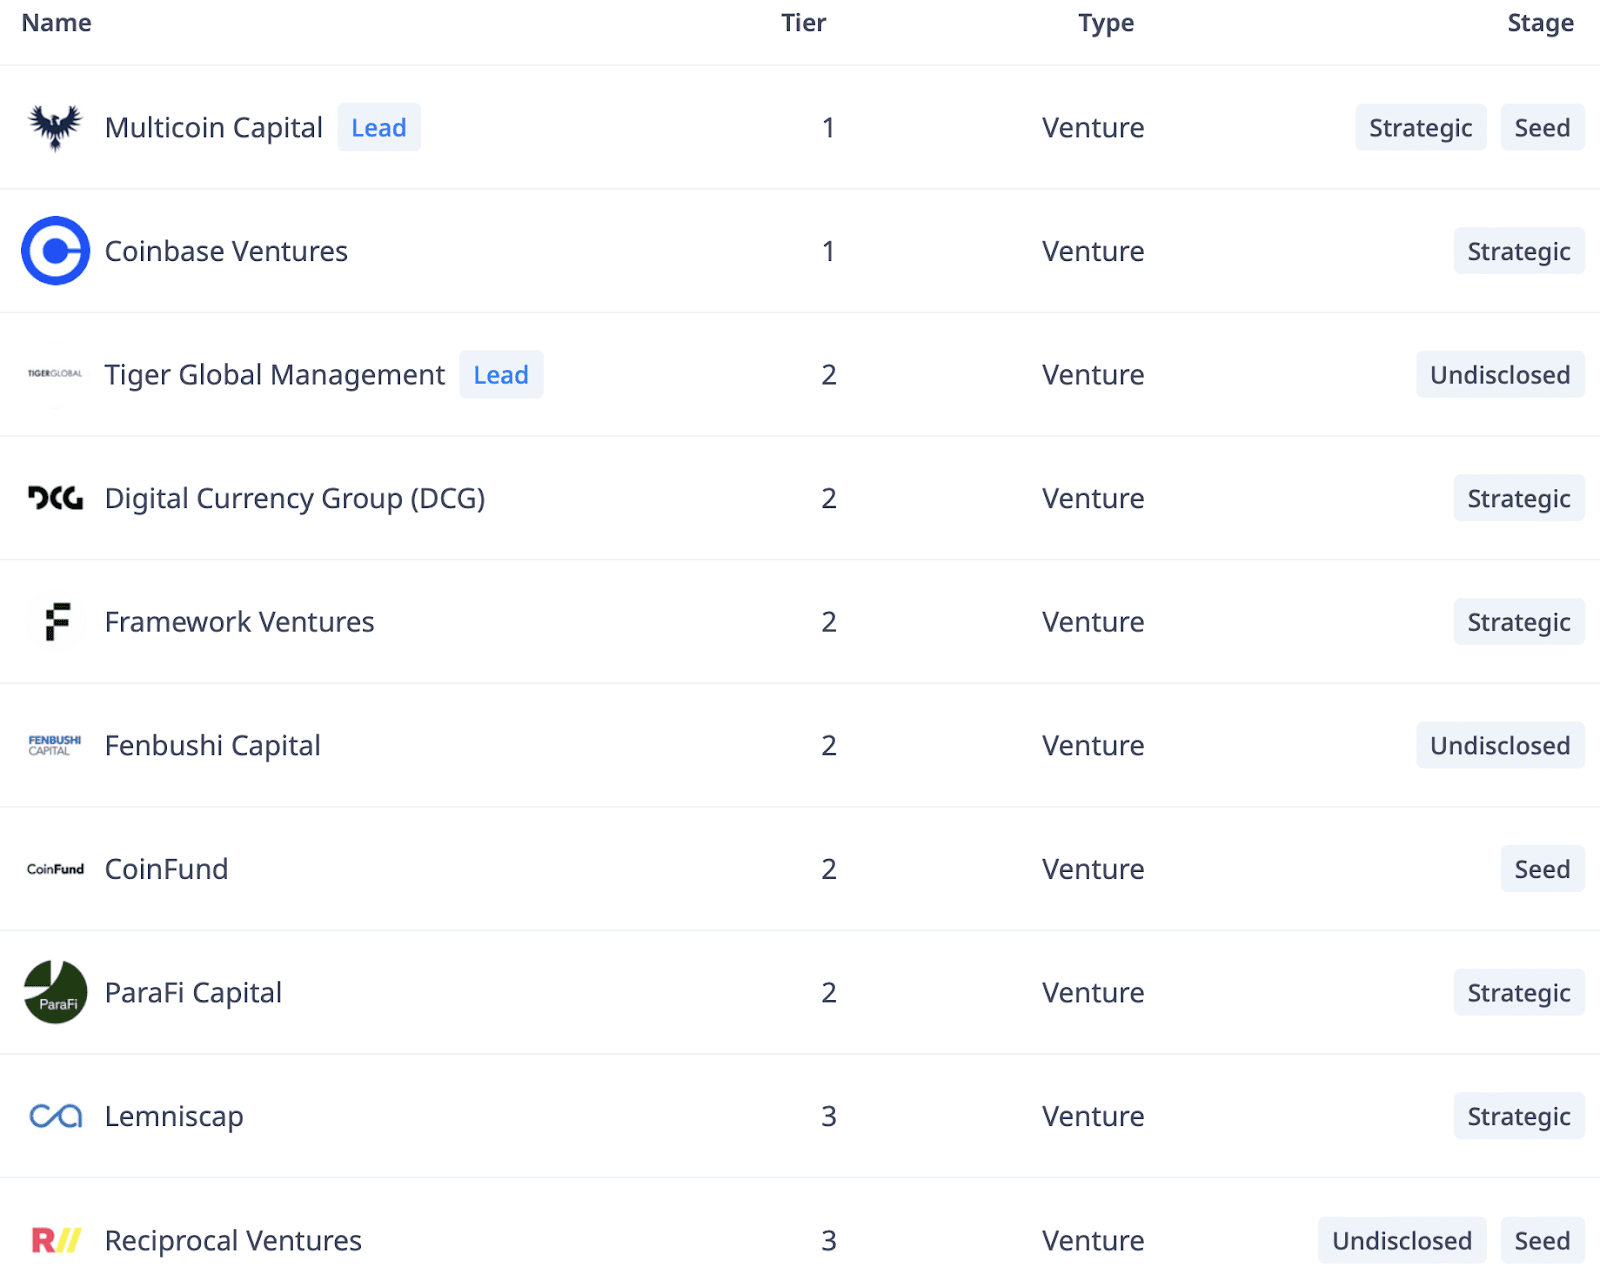The height and width of the screenshot is (1288, 1600).
Task: Click the Stage column header
Action: point(1540,23)
